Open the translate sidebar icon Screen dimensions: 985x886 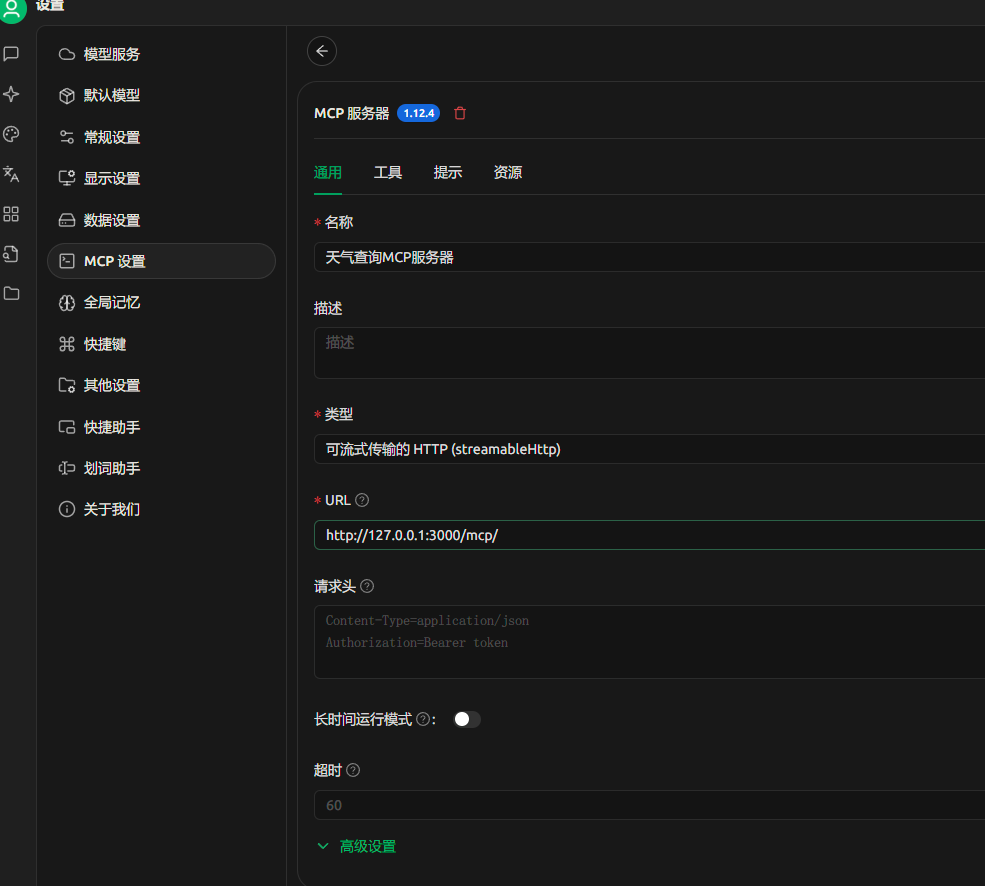click(11, 174)
